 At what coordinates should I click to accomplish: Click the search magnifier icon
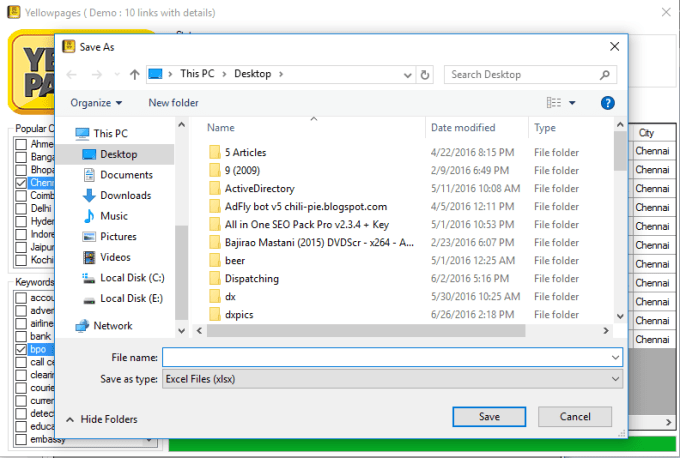click(605, 75)
